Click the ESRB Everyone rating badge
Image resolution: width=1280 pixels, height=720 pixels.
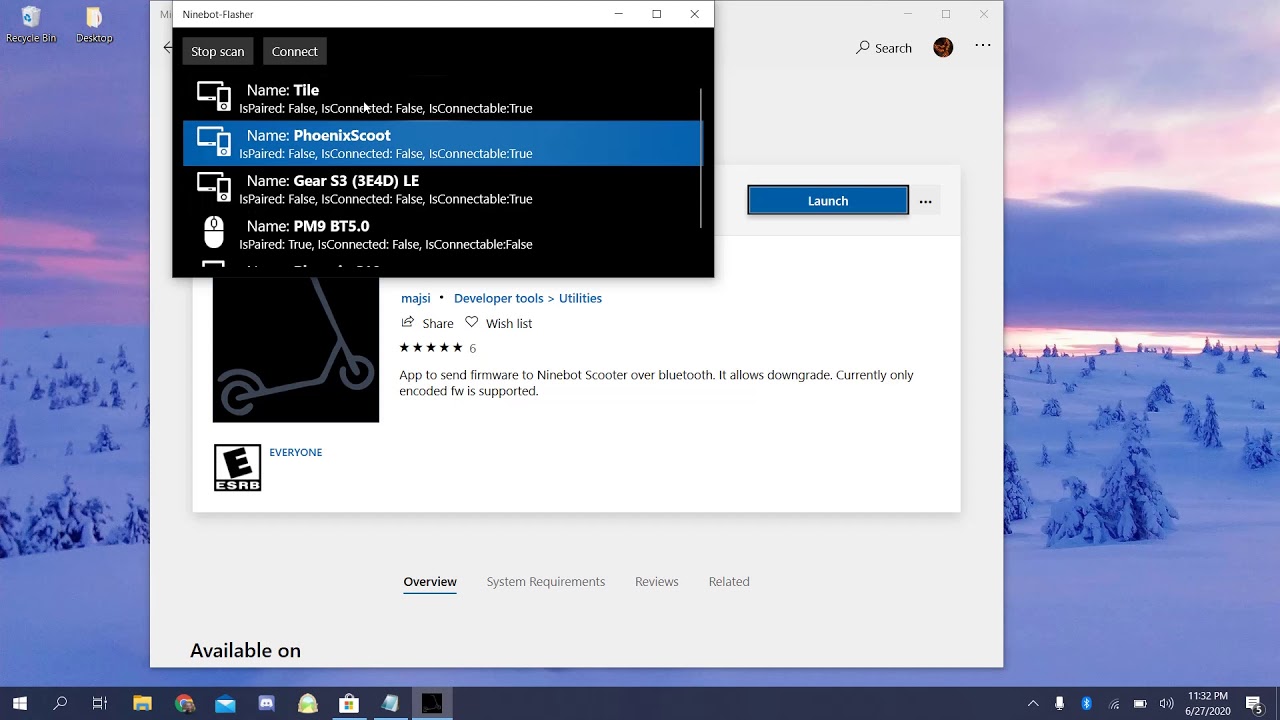pyautogui.click(x=237, y=468)
